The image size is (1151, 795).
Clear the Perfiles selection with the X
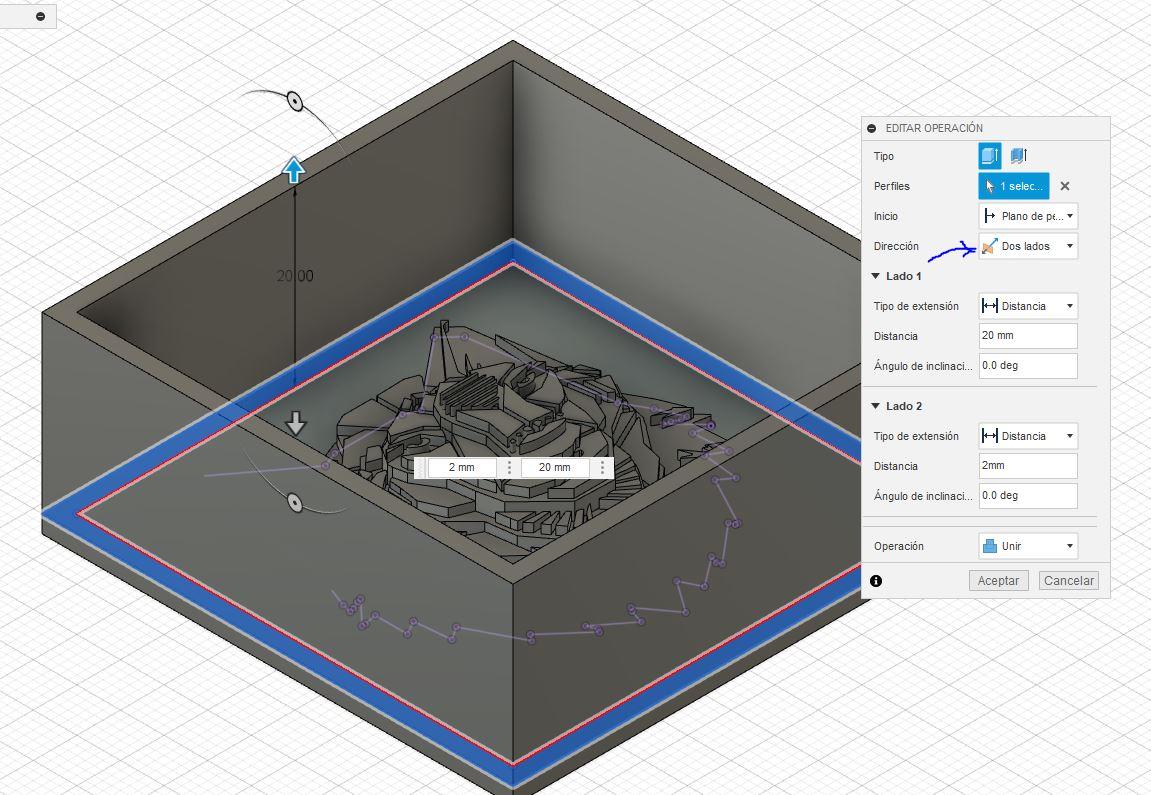click(x=1064, y=186)
